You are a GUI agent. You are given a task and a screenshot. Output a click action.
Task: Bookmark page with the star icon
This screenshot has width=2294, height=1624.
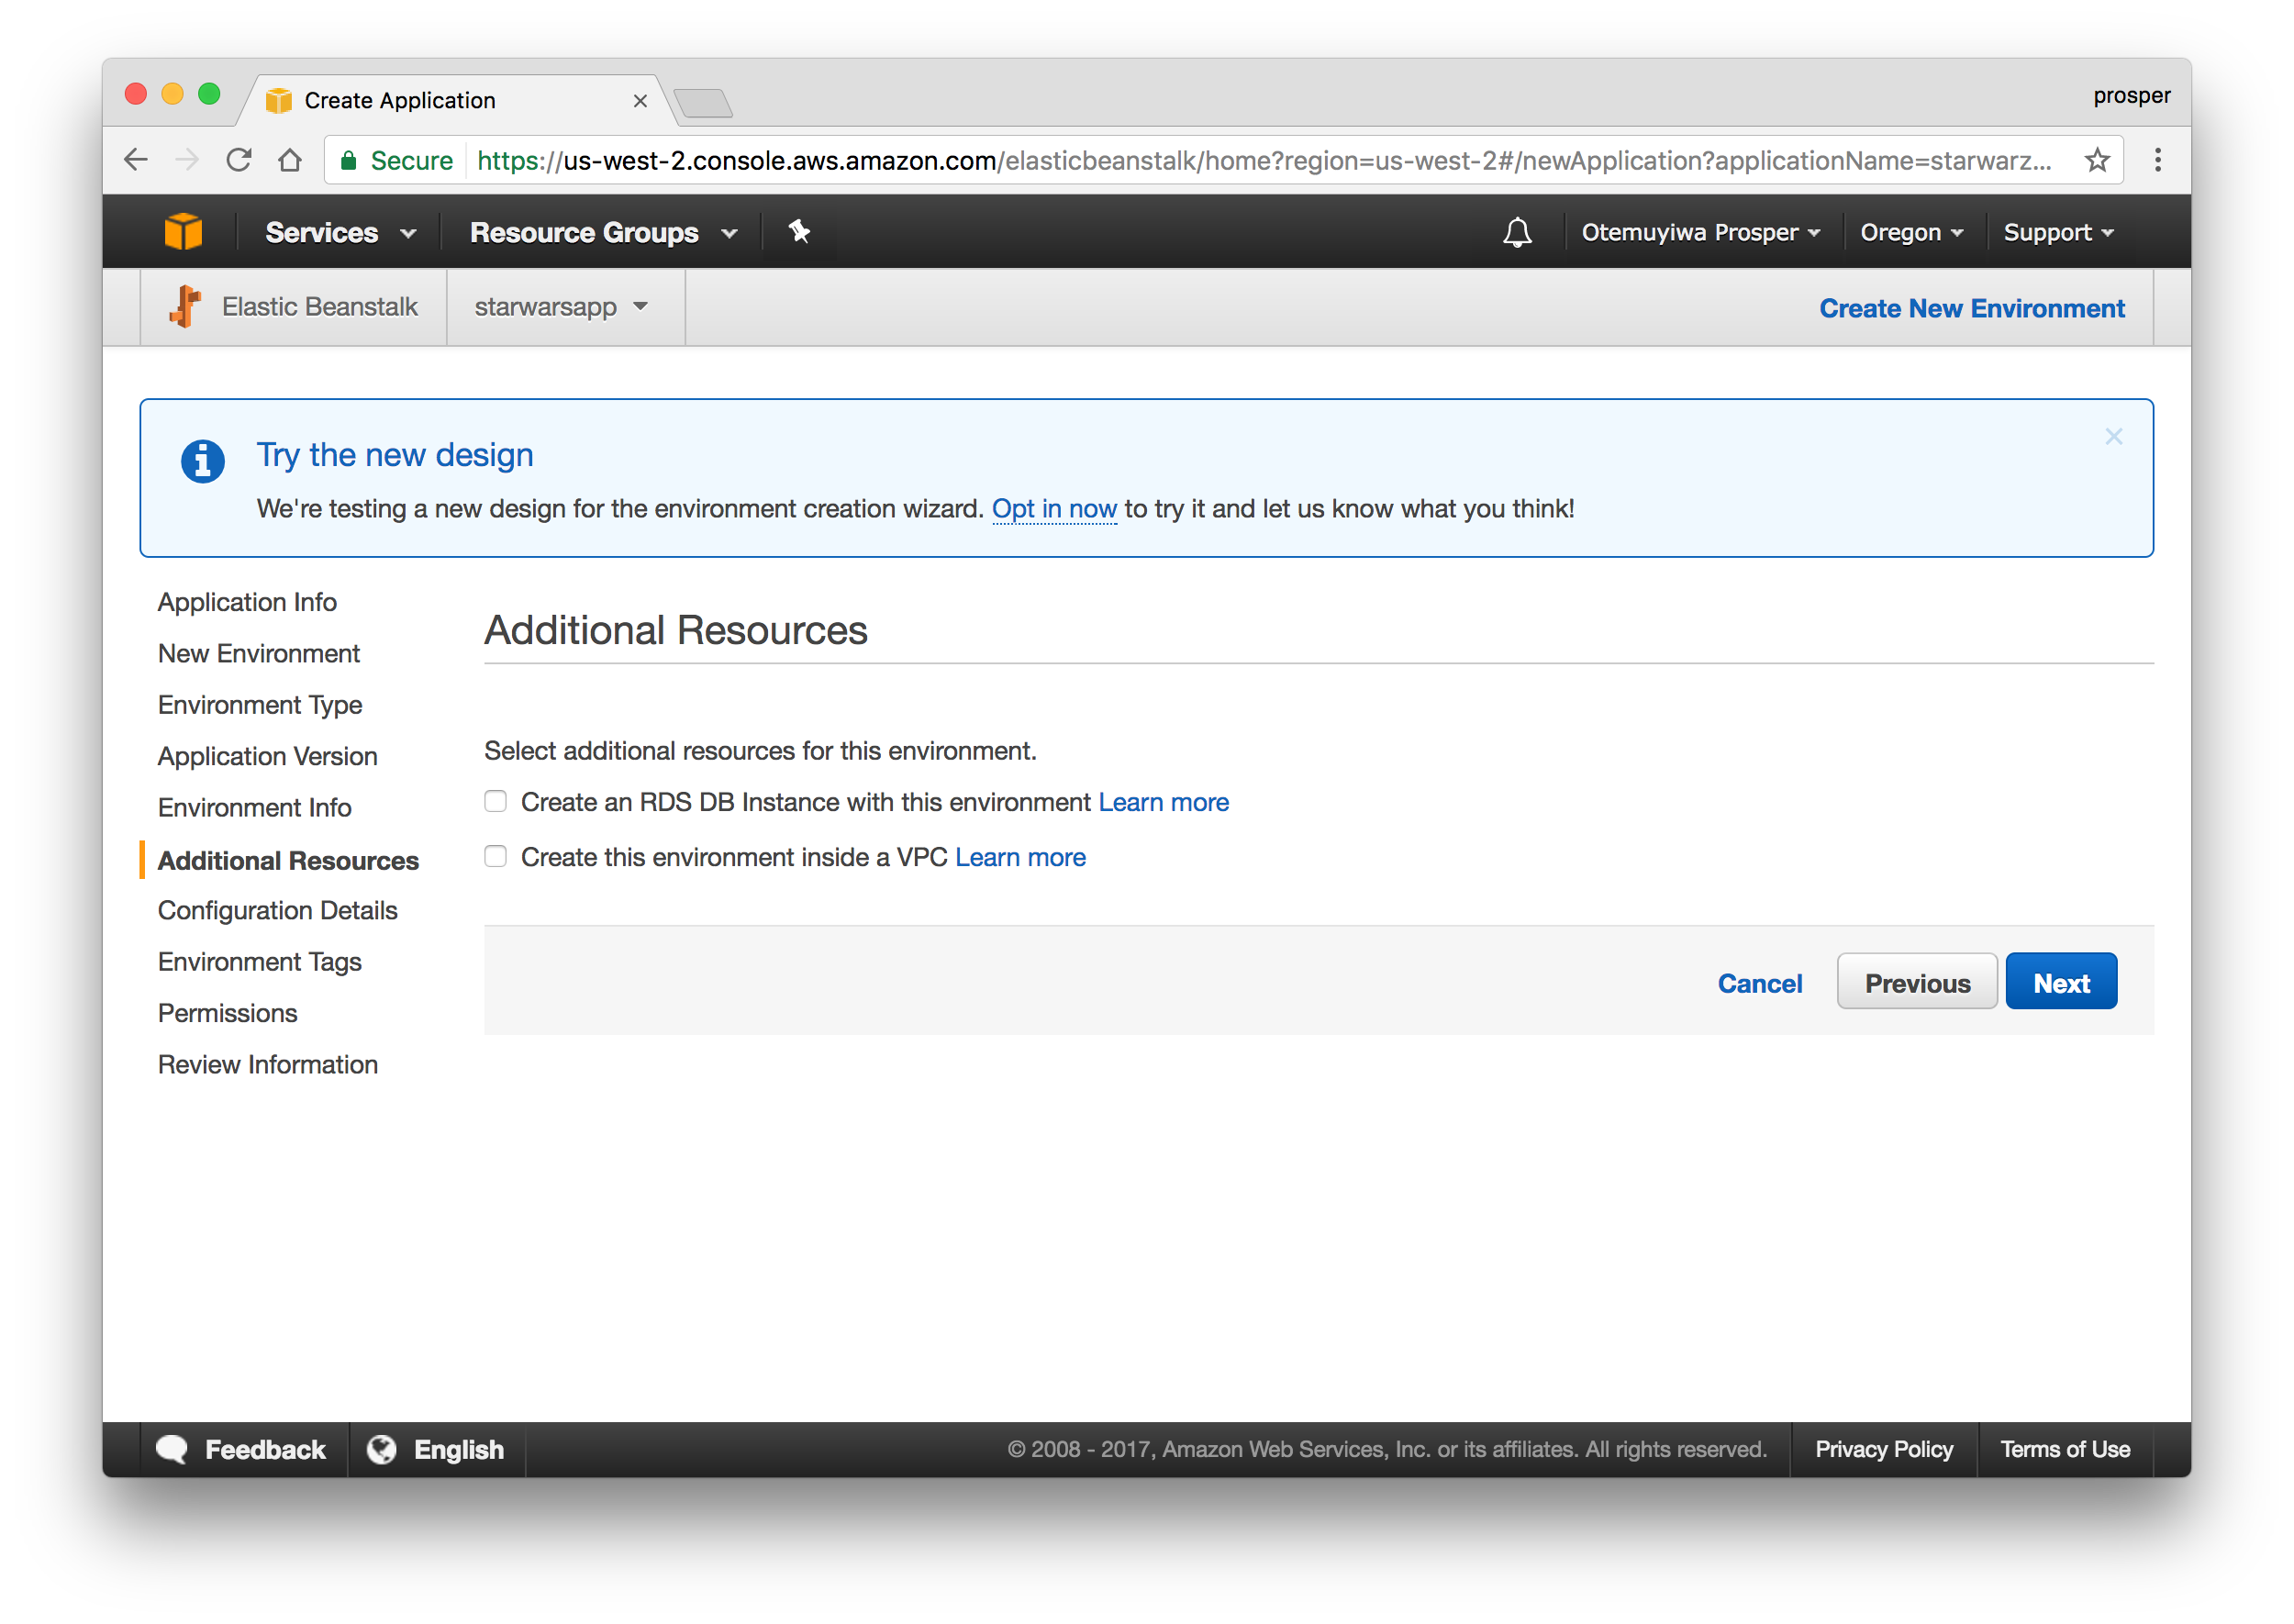(x=2096, y=161)
